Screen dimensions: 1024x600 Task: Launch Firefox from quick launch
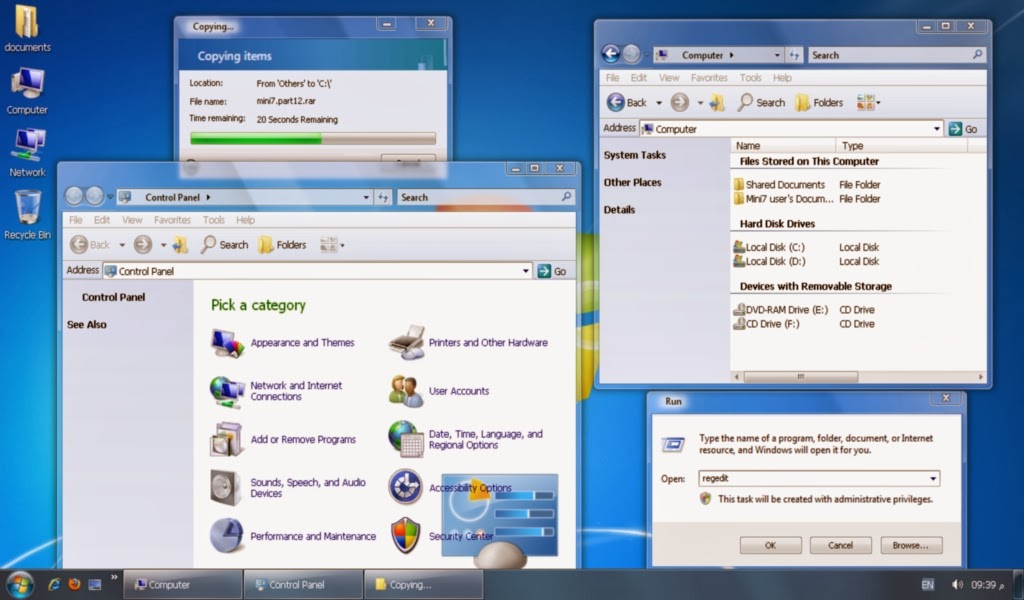coord(74,584)
